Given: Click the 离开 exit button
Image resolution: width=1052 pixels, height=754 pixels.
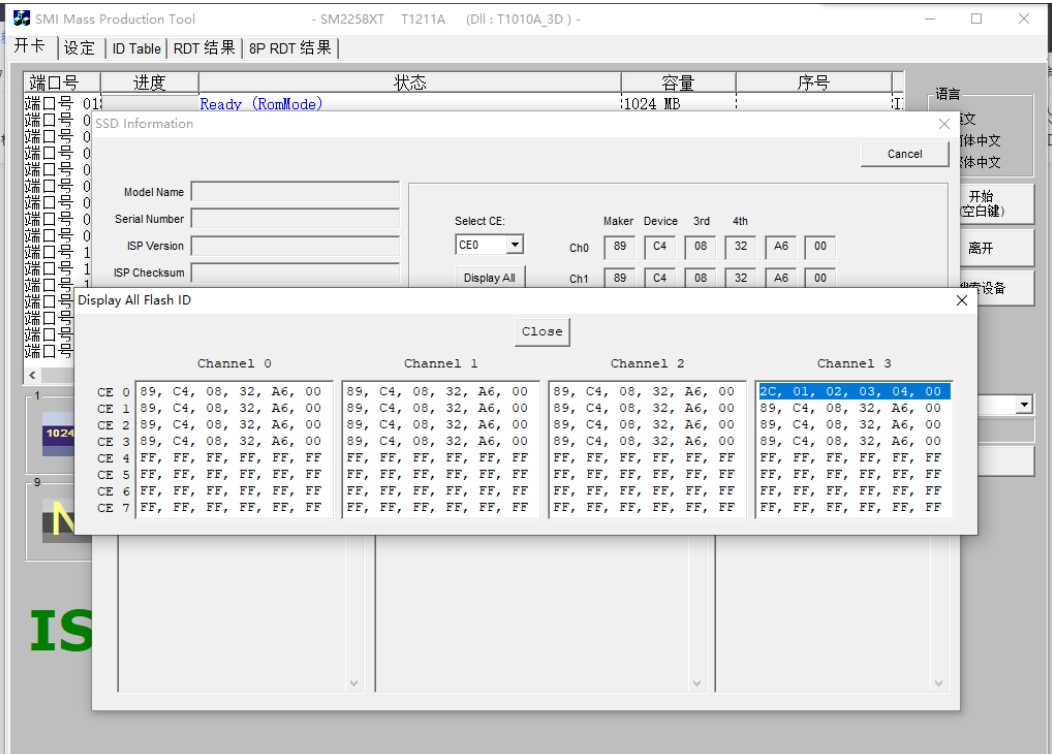Looking at the screenshot, I should point(980,248).
